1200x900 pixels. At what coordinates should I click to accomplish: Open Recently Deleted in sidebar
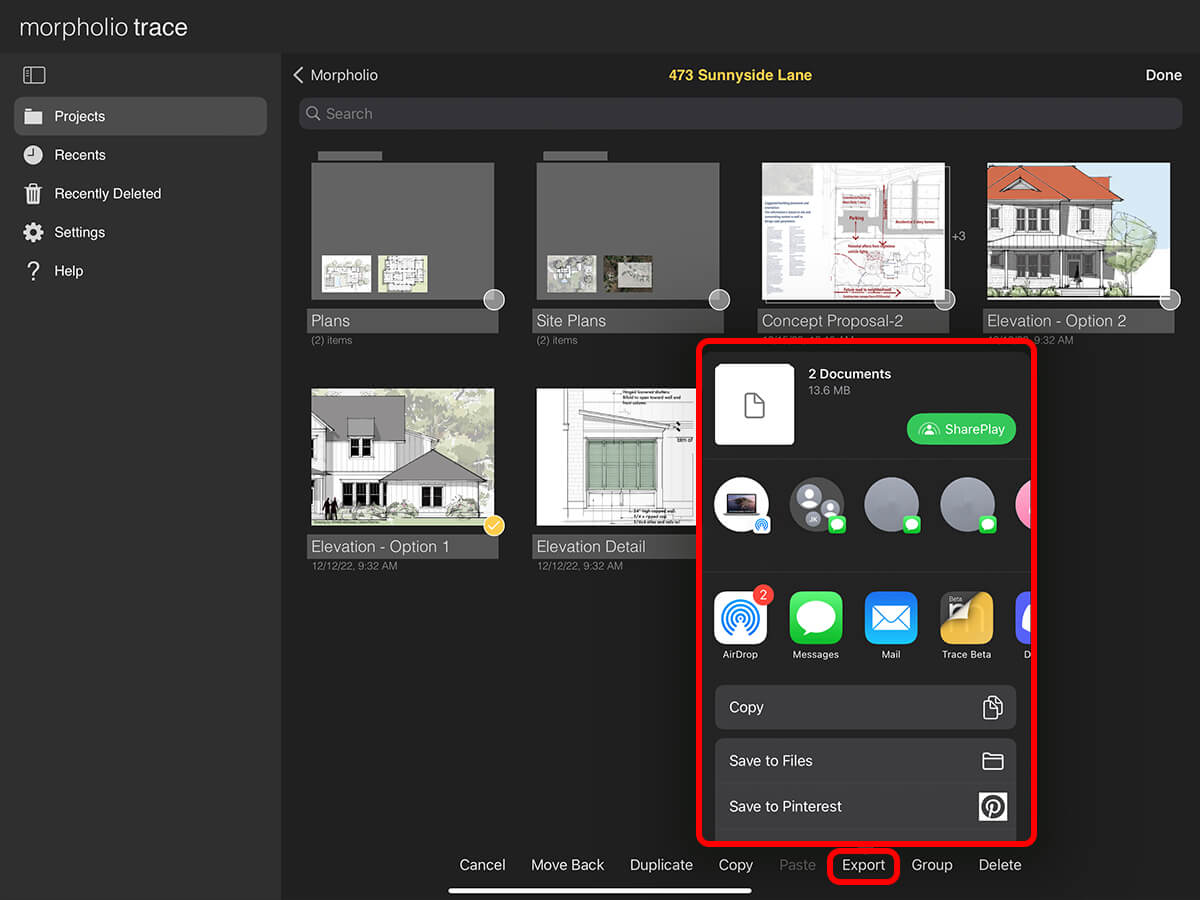tap(107, 194)
